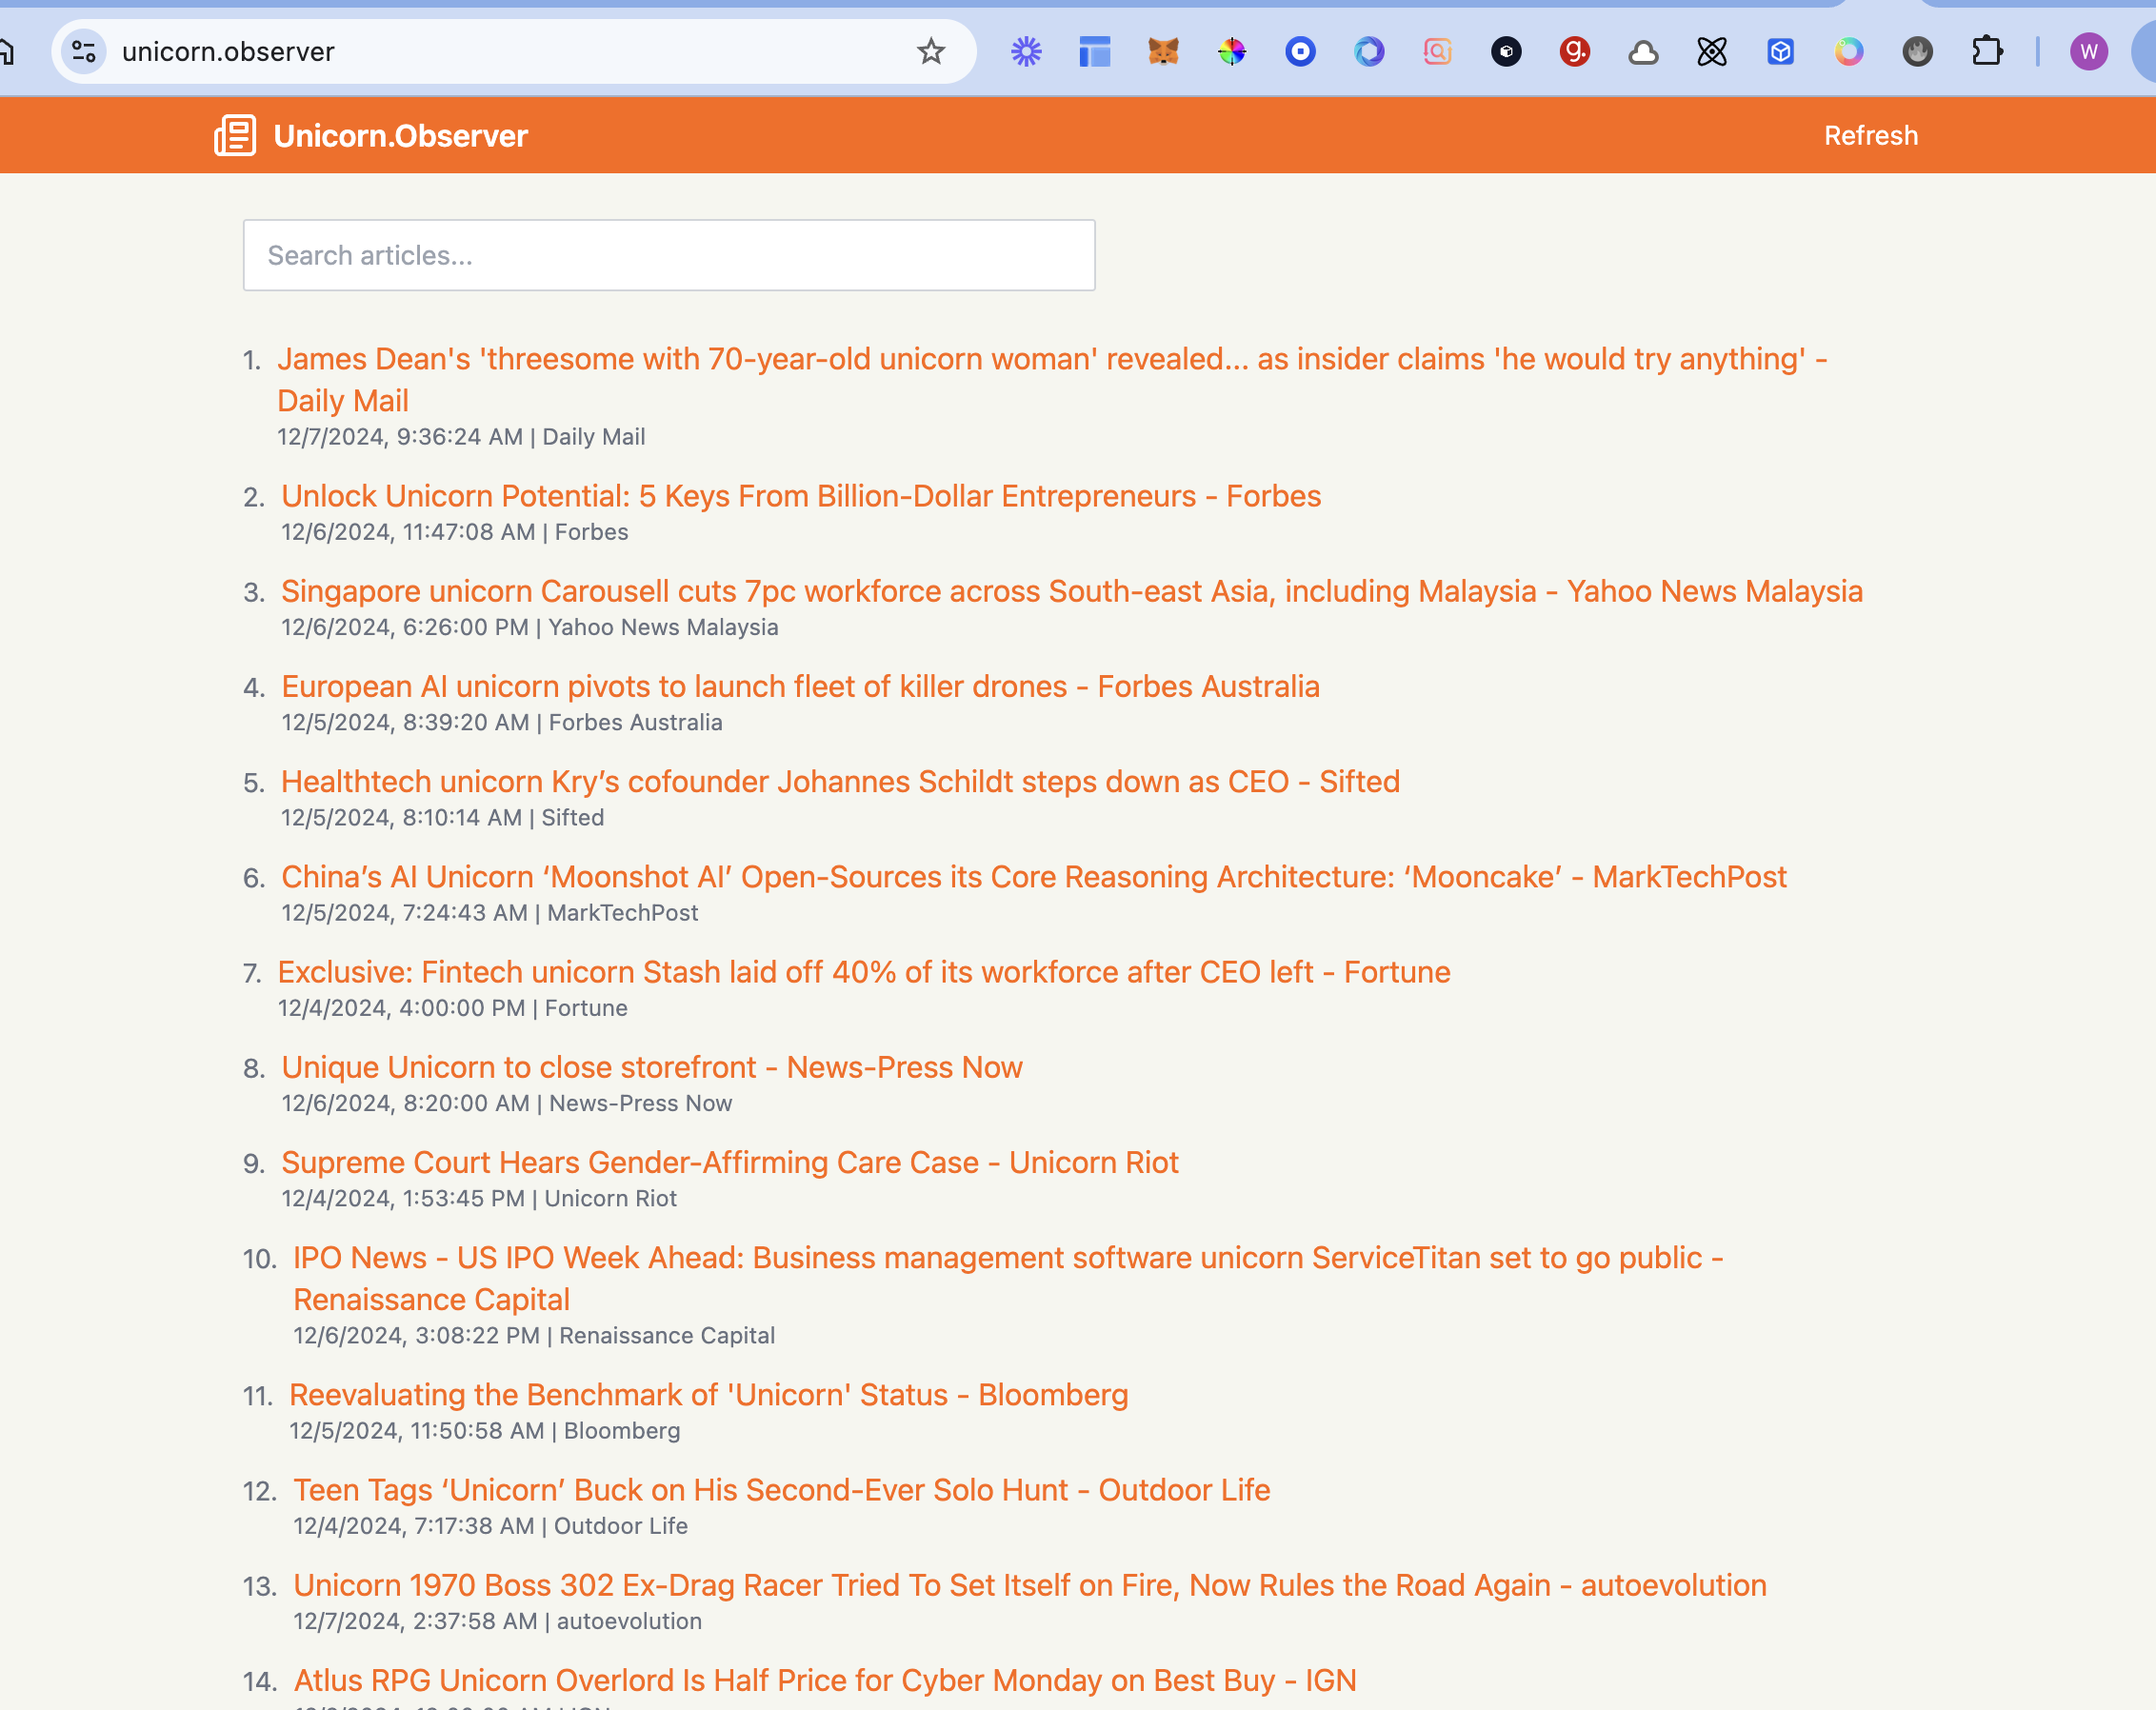Click the purple starburst extension icon
This screenshot has width=2156, height=1710.
coord(1026,51)
